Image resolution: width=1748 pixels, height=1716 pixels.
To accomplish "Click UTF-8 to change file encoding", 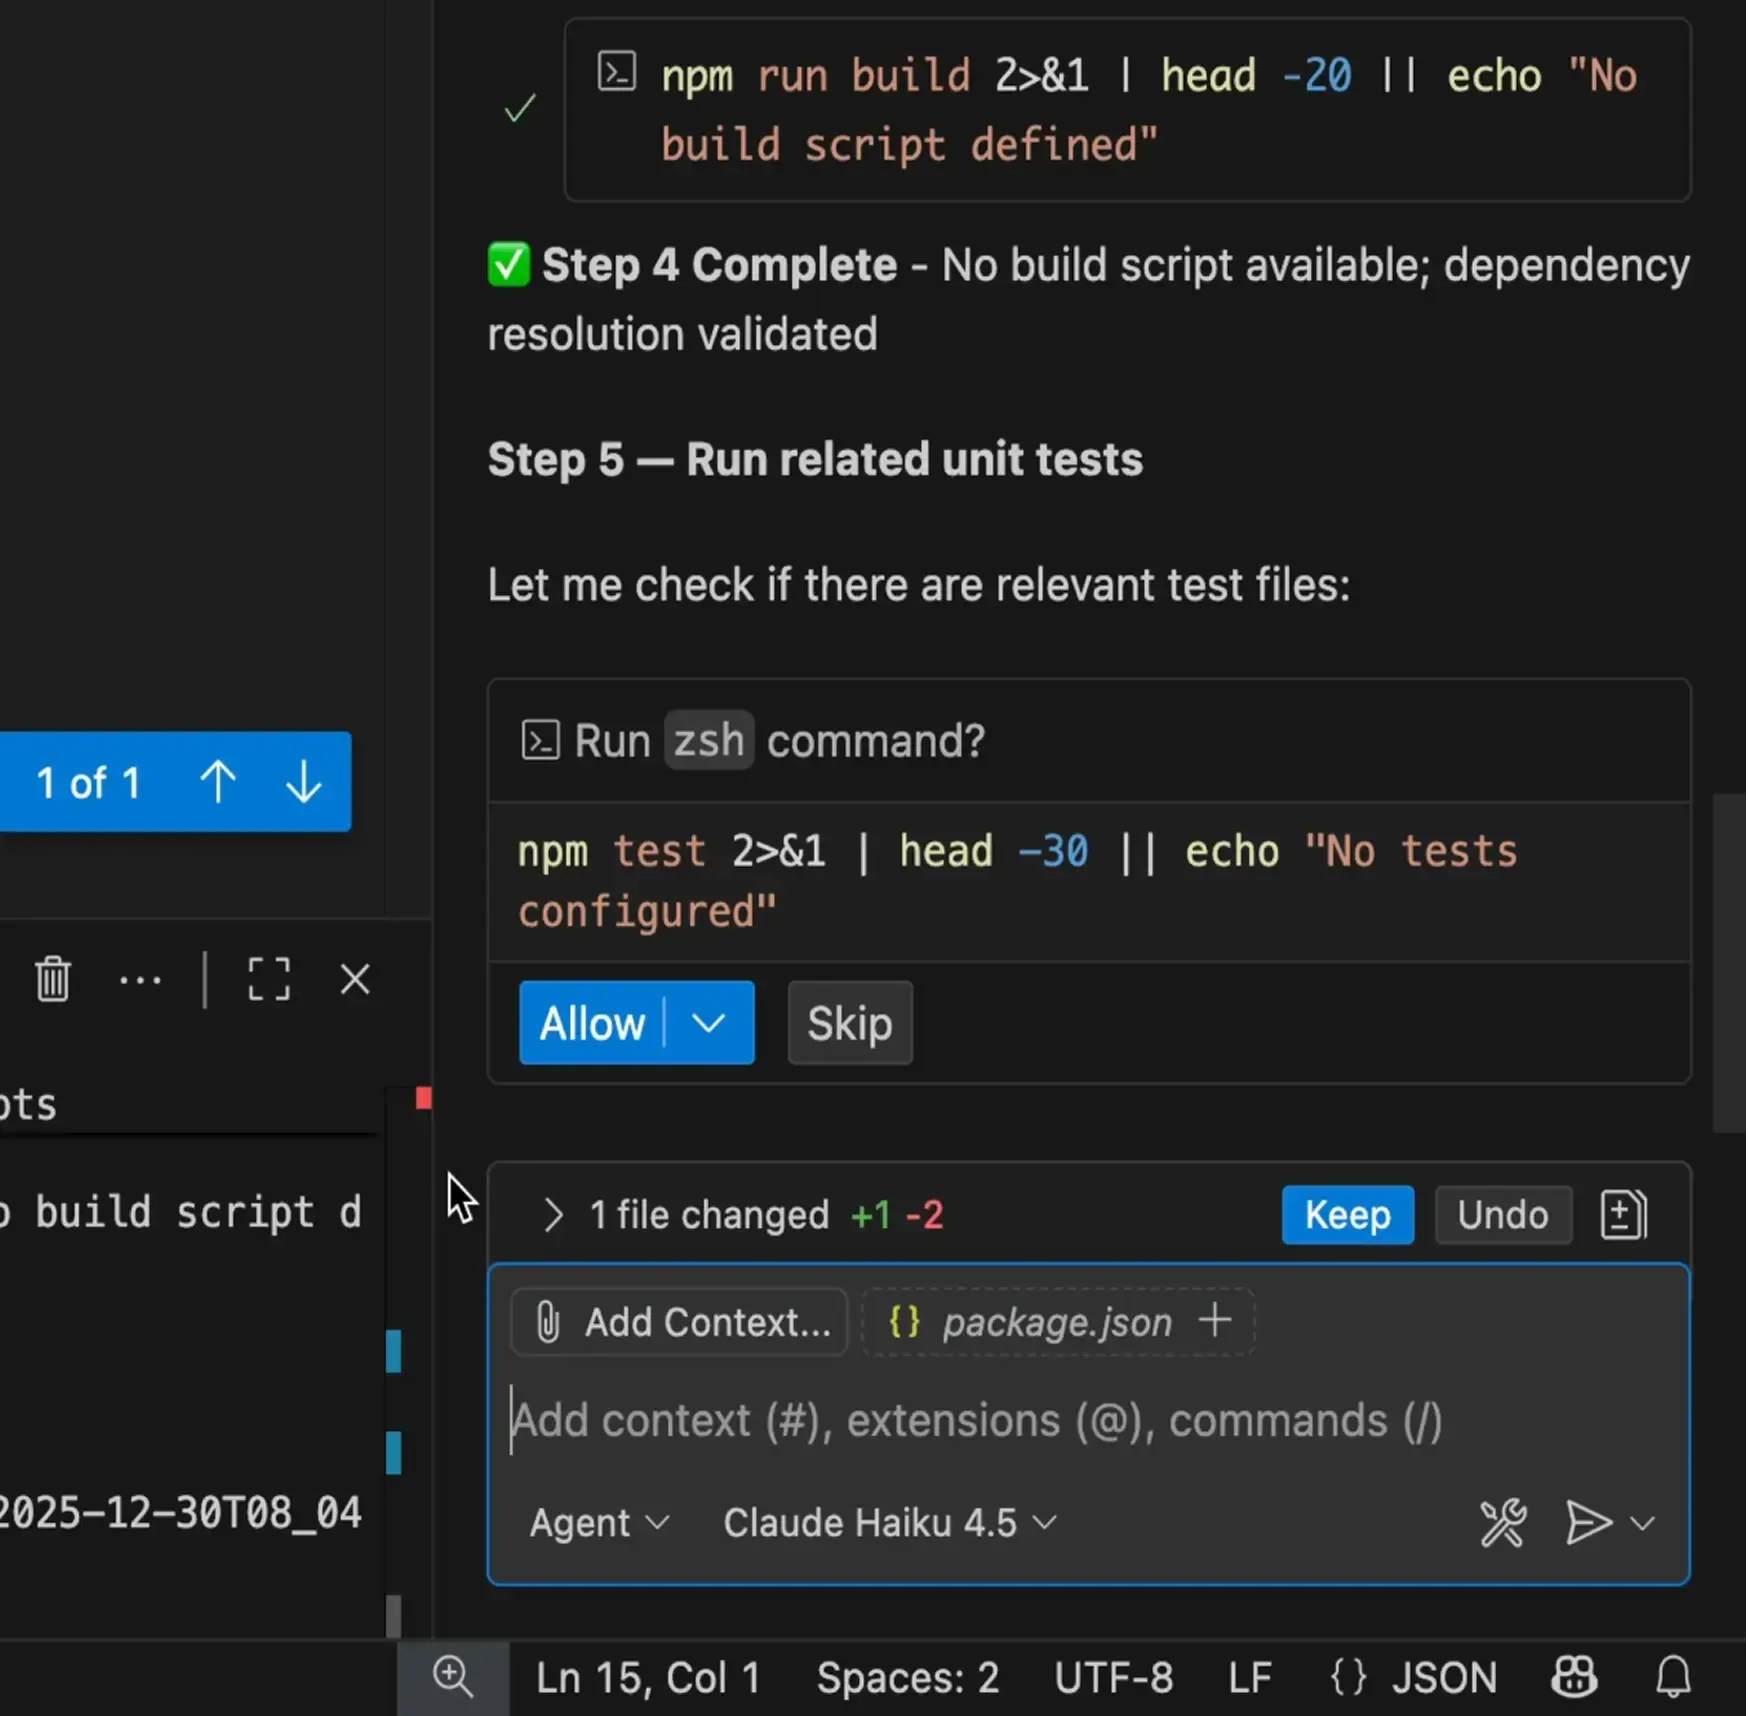I will 1113,1678.
